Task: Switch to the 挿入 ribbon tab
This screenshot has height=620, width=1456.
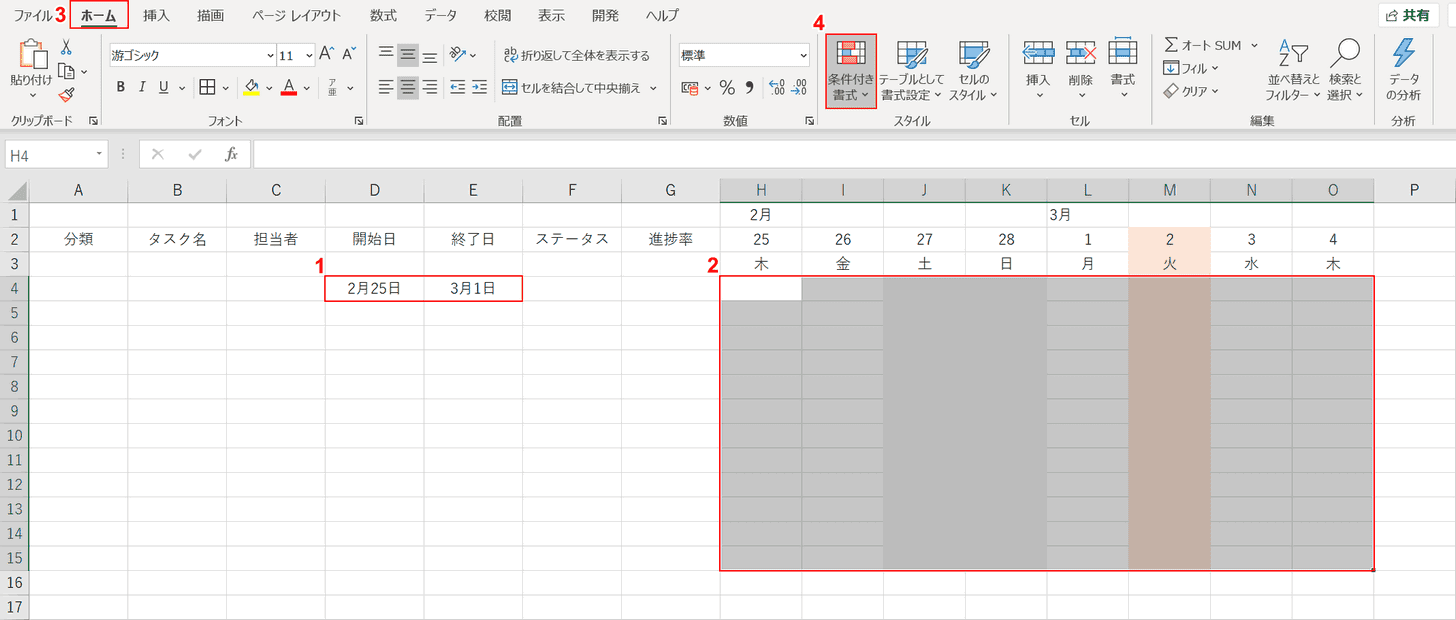Action: tap(156, 15)
